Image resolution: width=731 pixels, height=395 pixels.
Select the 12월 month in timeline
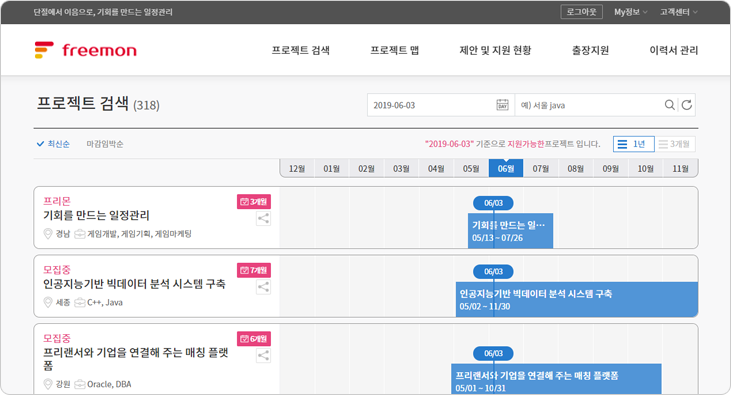(x=297, y=168)
